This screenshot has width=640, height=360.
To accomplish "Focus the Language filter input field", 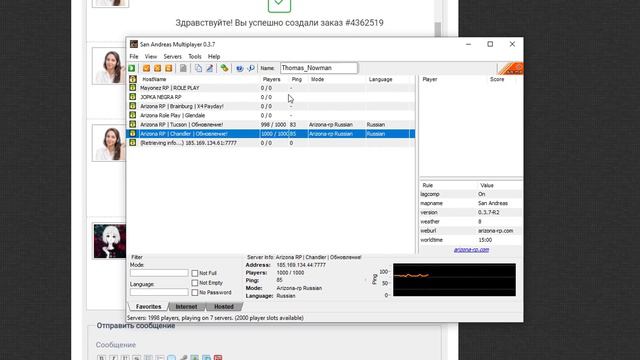I will [x=159, y=292].
